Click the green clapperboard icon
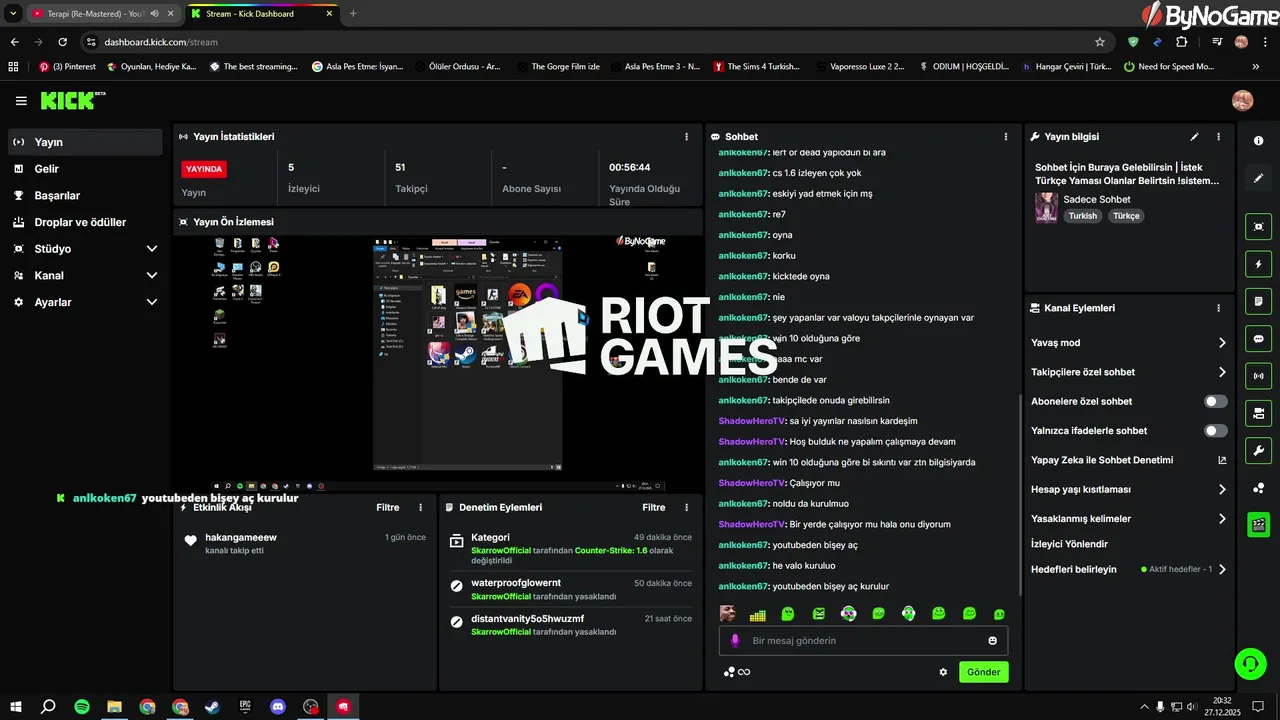 (x=1258, y=524)
